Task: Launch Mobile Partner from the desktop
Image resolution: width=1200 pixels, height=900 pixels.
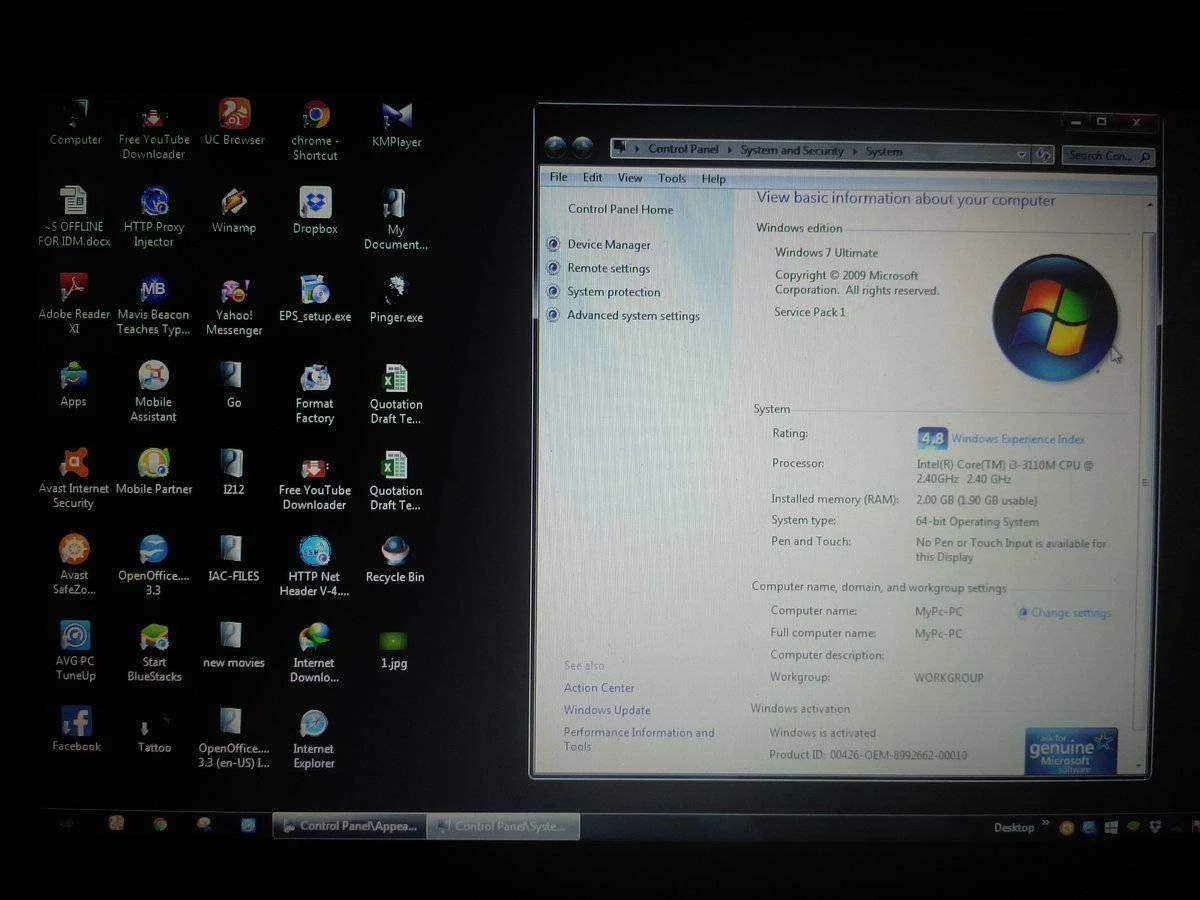Action: (154, 471)
